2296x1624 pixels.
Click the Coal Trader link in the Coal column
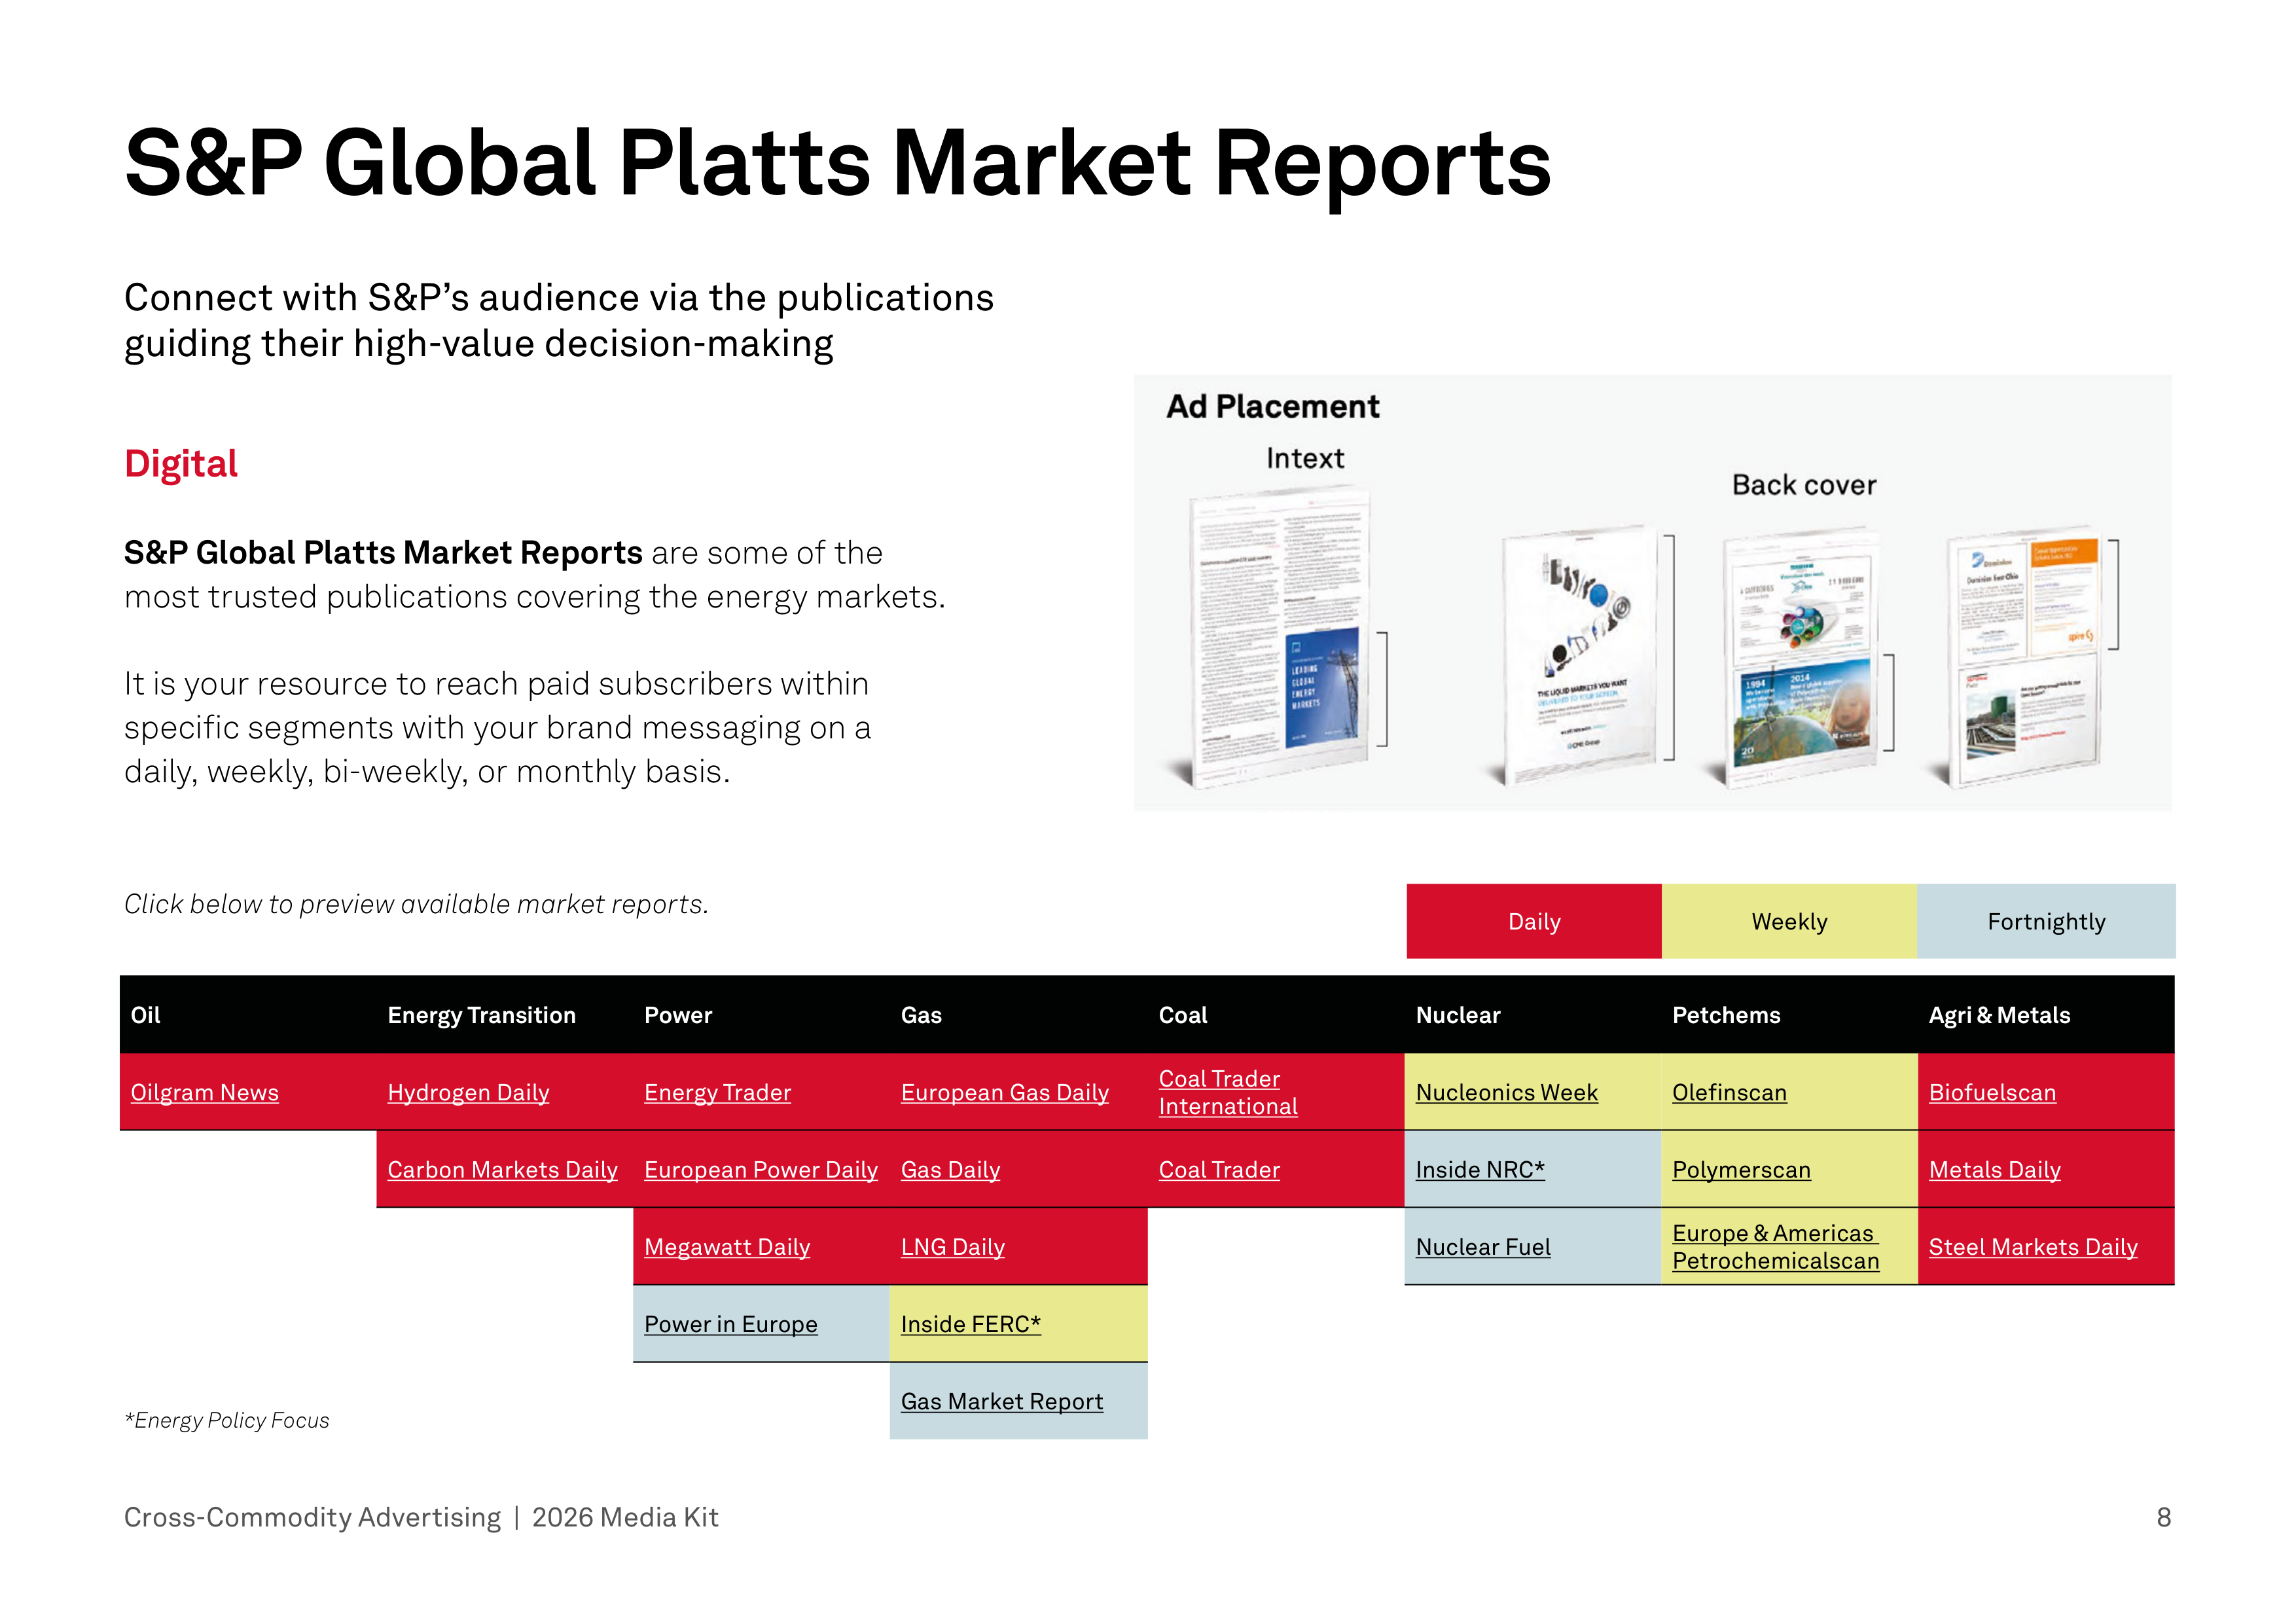(1218, 1169)
